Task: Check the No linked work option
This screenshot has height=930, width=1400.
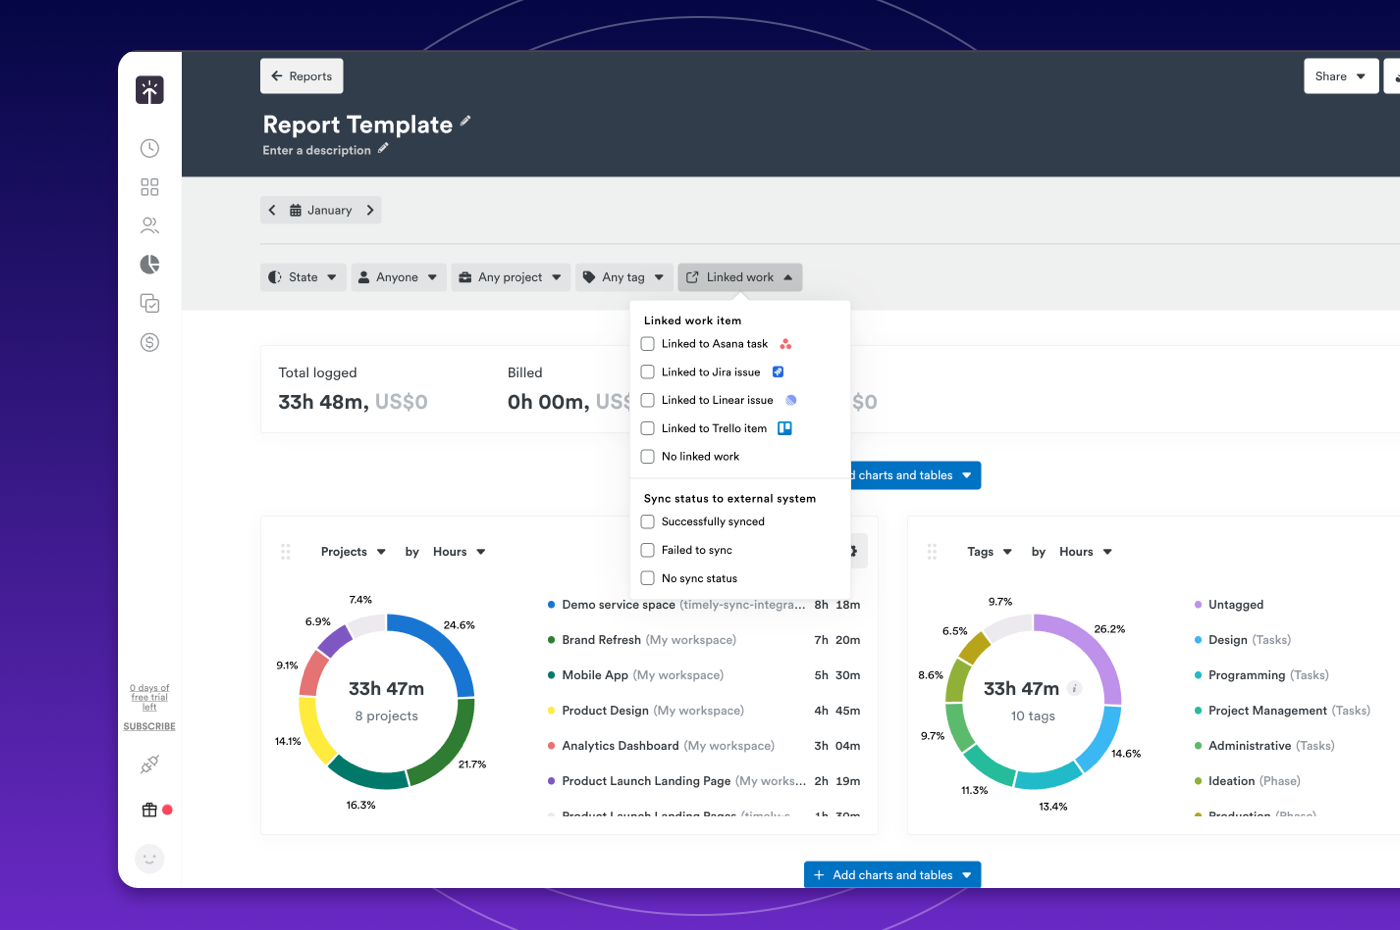Action: tap(646, 456)
